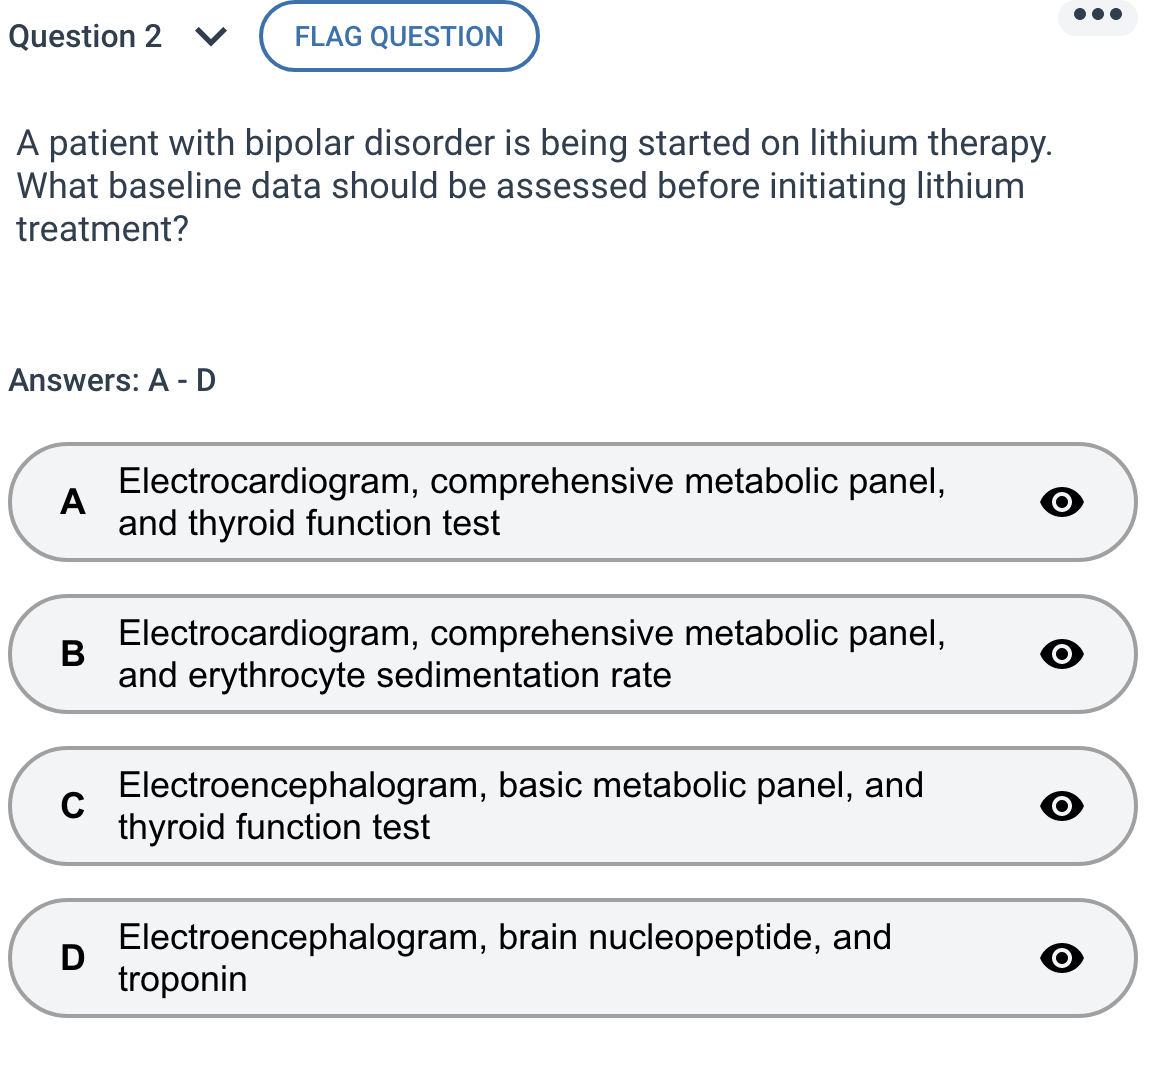Choose the erythrocyte sedimentation rate answer text

click(531, 654)
